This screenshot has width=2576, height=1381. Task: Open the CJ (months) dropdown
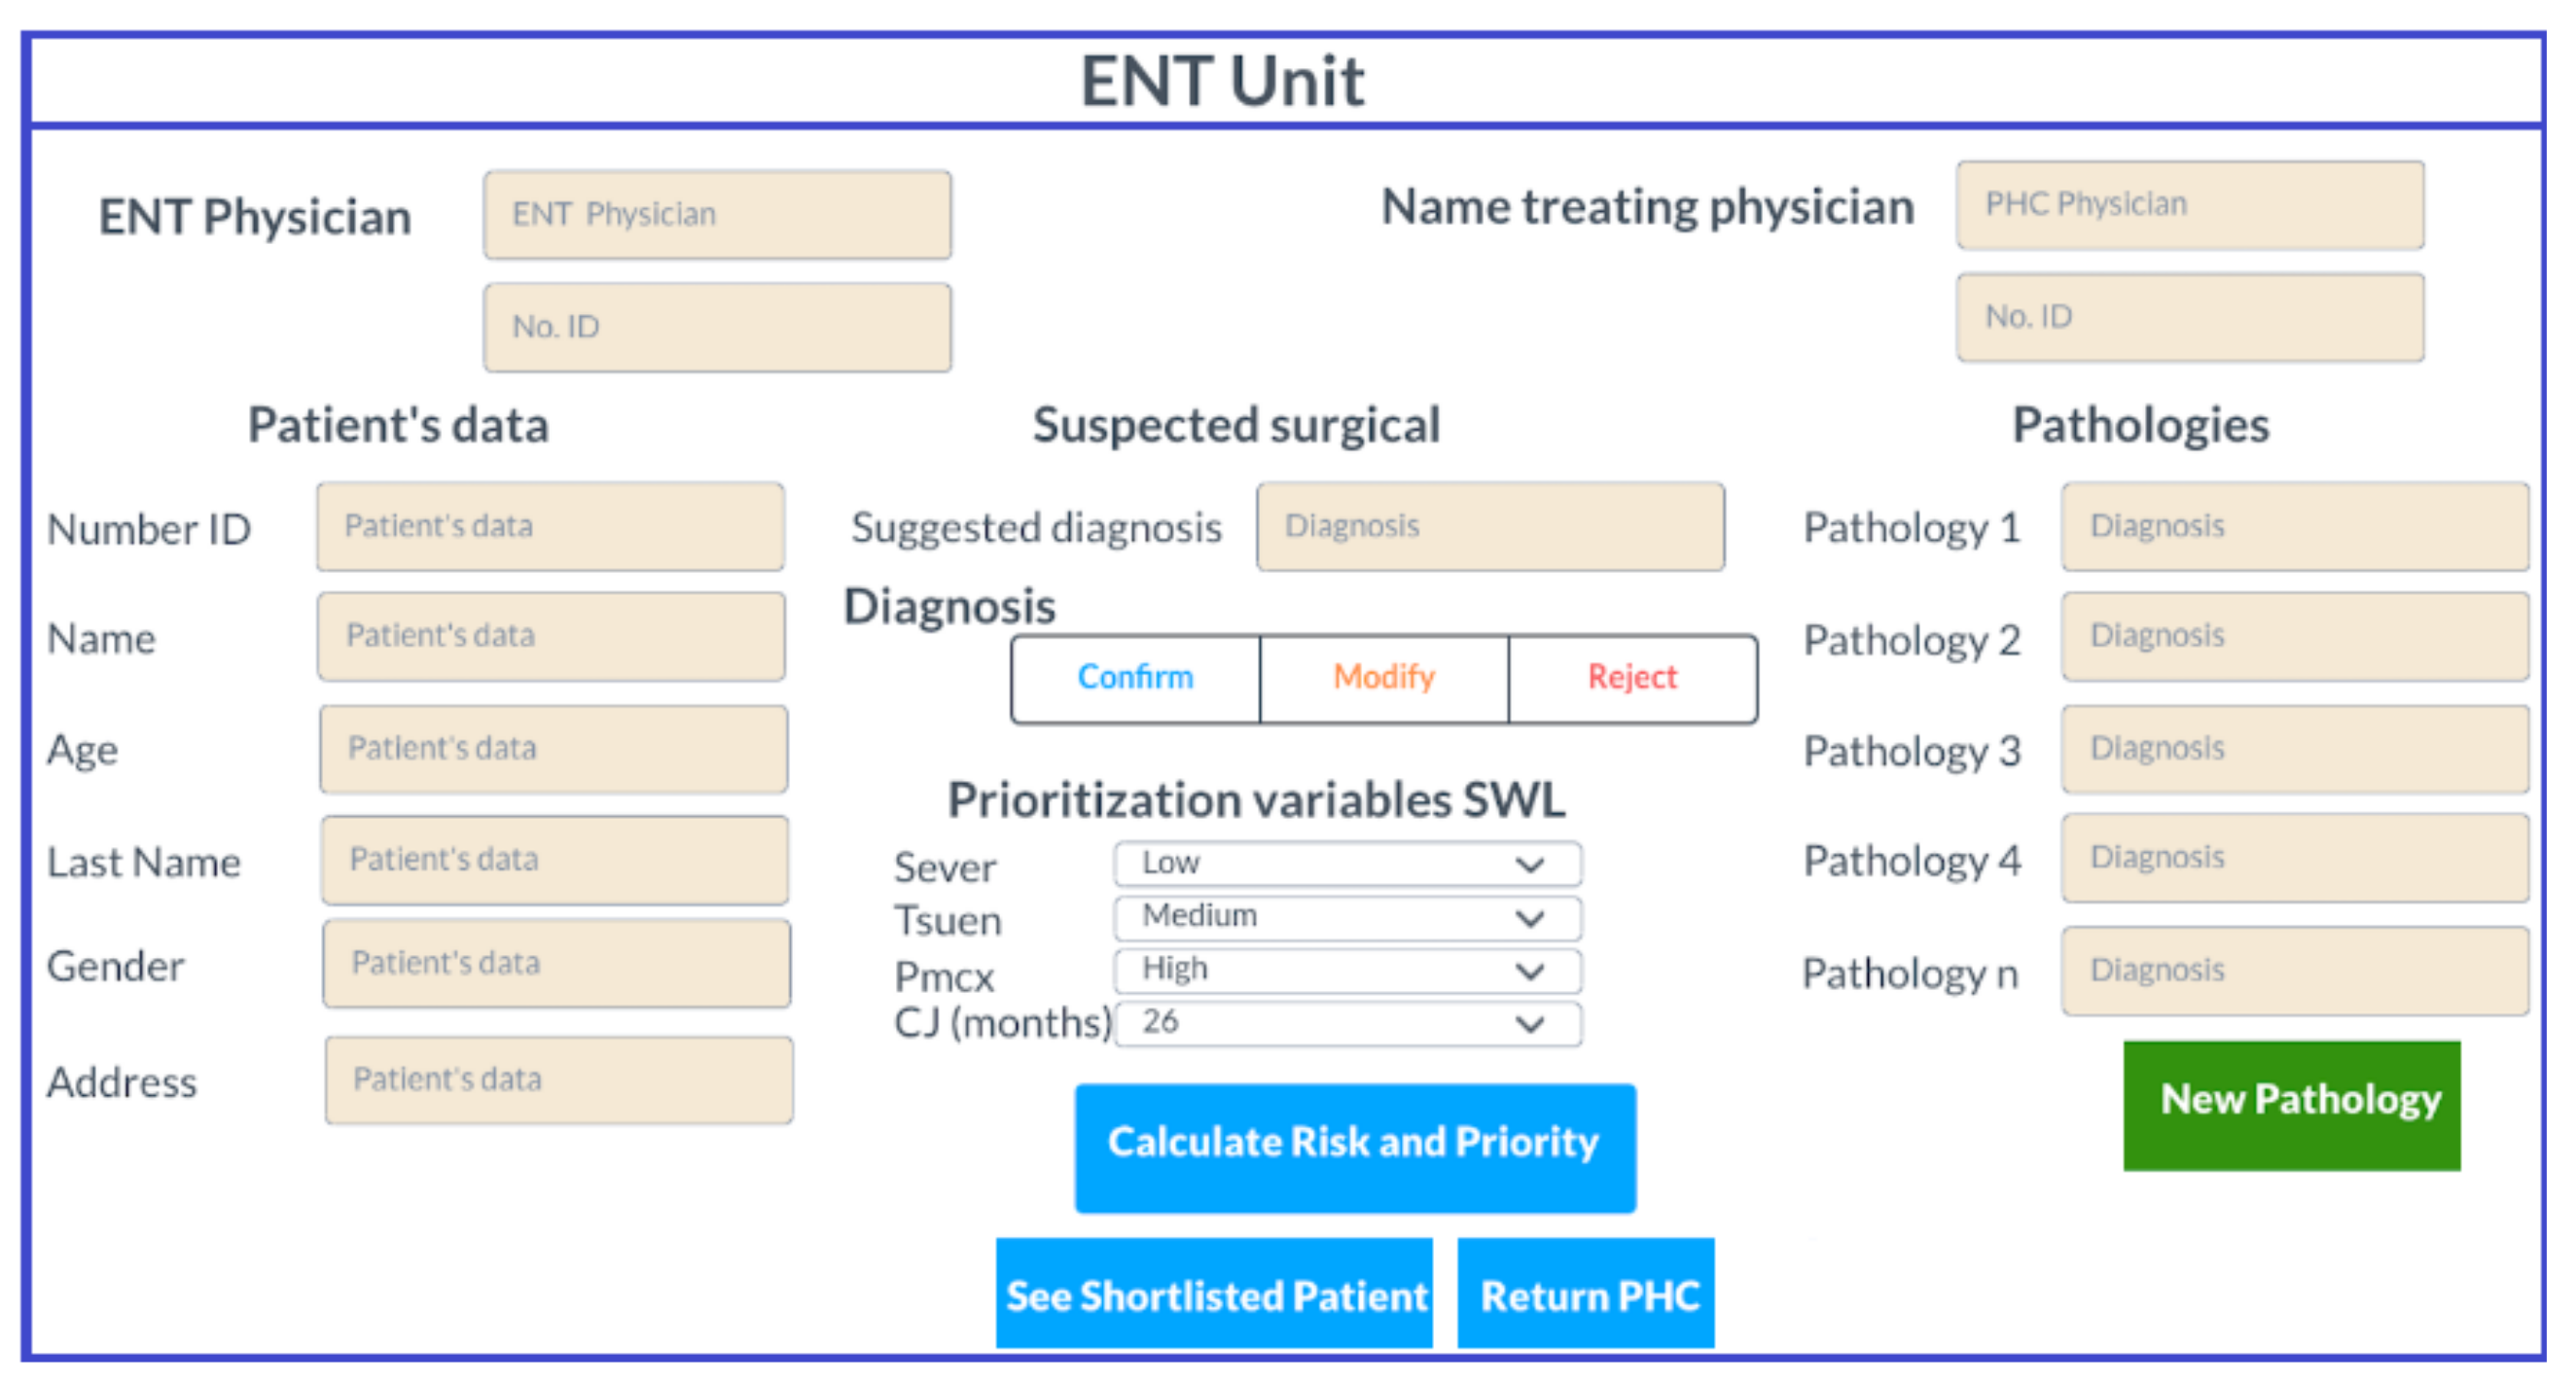pyautogui.click(x=1346, y=1023)
